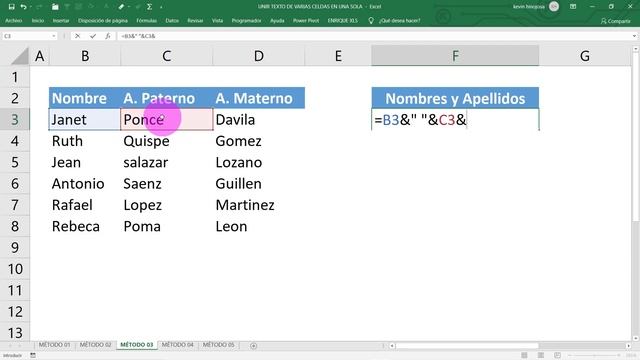640x360 pixels.
Task: Click the lightbulb Tell Me icon
Action: [371, 20]
